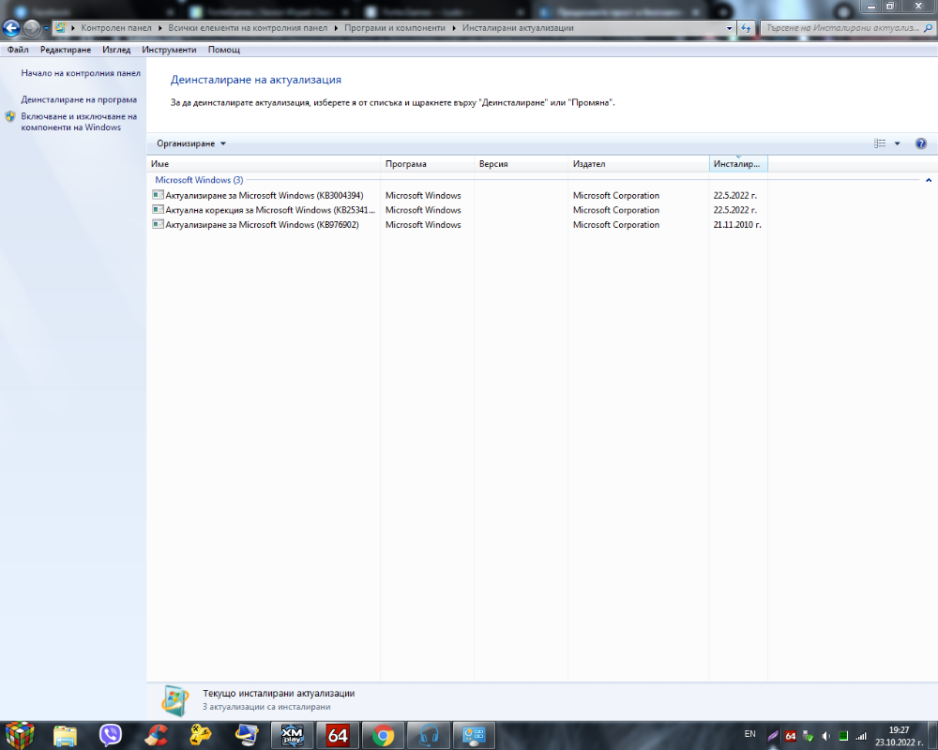938x750 pixels.
Task: Open Windows Explorer from the taskbar
Action: coord(65,736)
